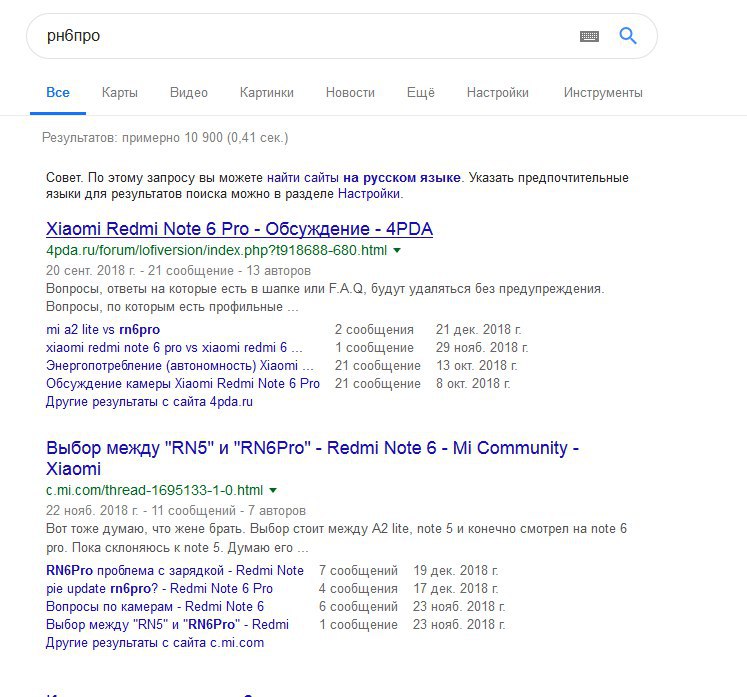Select the Все tab
The width and height of the screenshot is (747, 697).
(58, 92)
